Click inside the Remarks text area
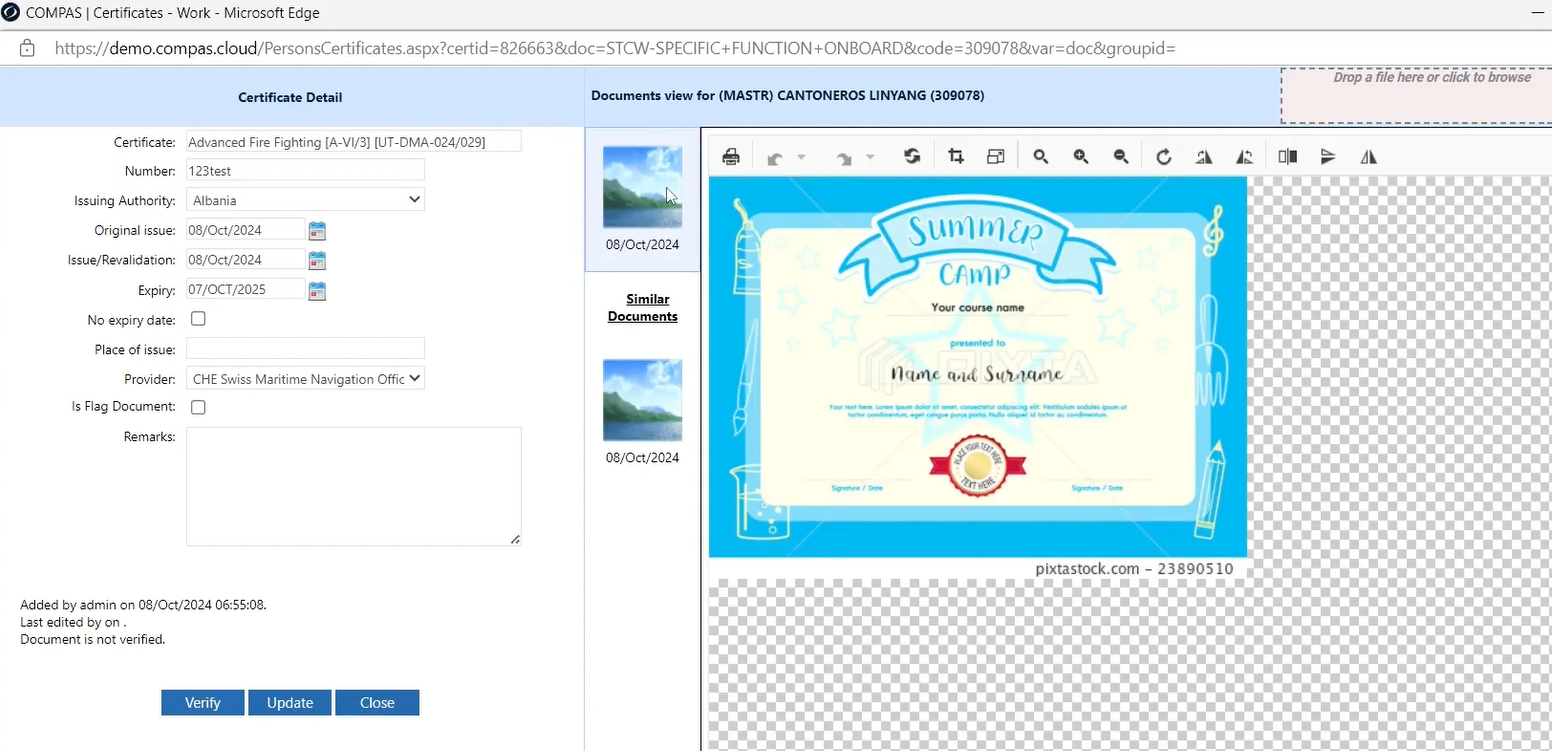Screen dimensions: 1552x751 pyautogui.click(x=353, y=487)
